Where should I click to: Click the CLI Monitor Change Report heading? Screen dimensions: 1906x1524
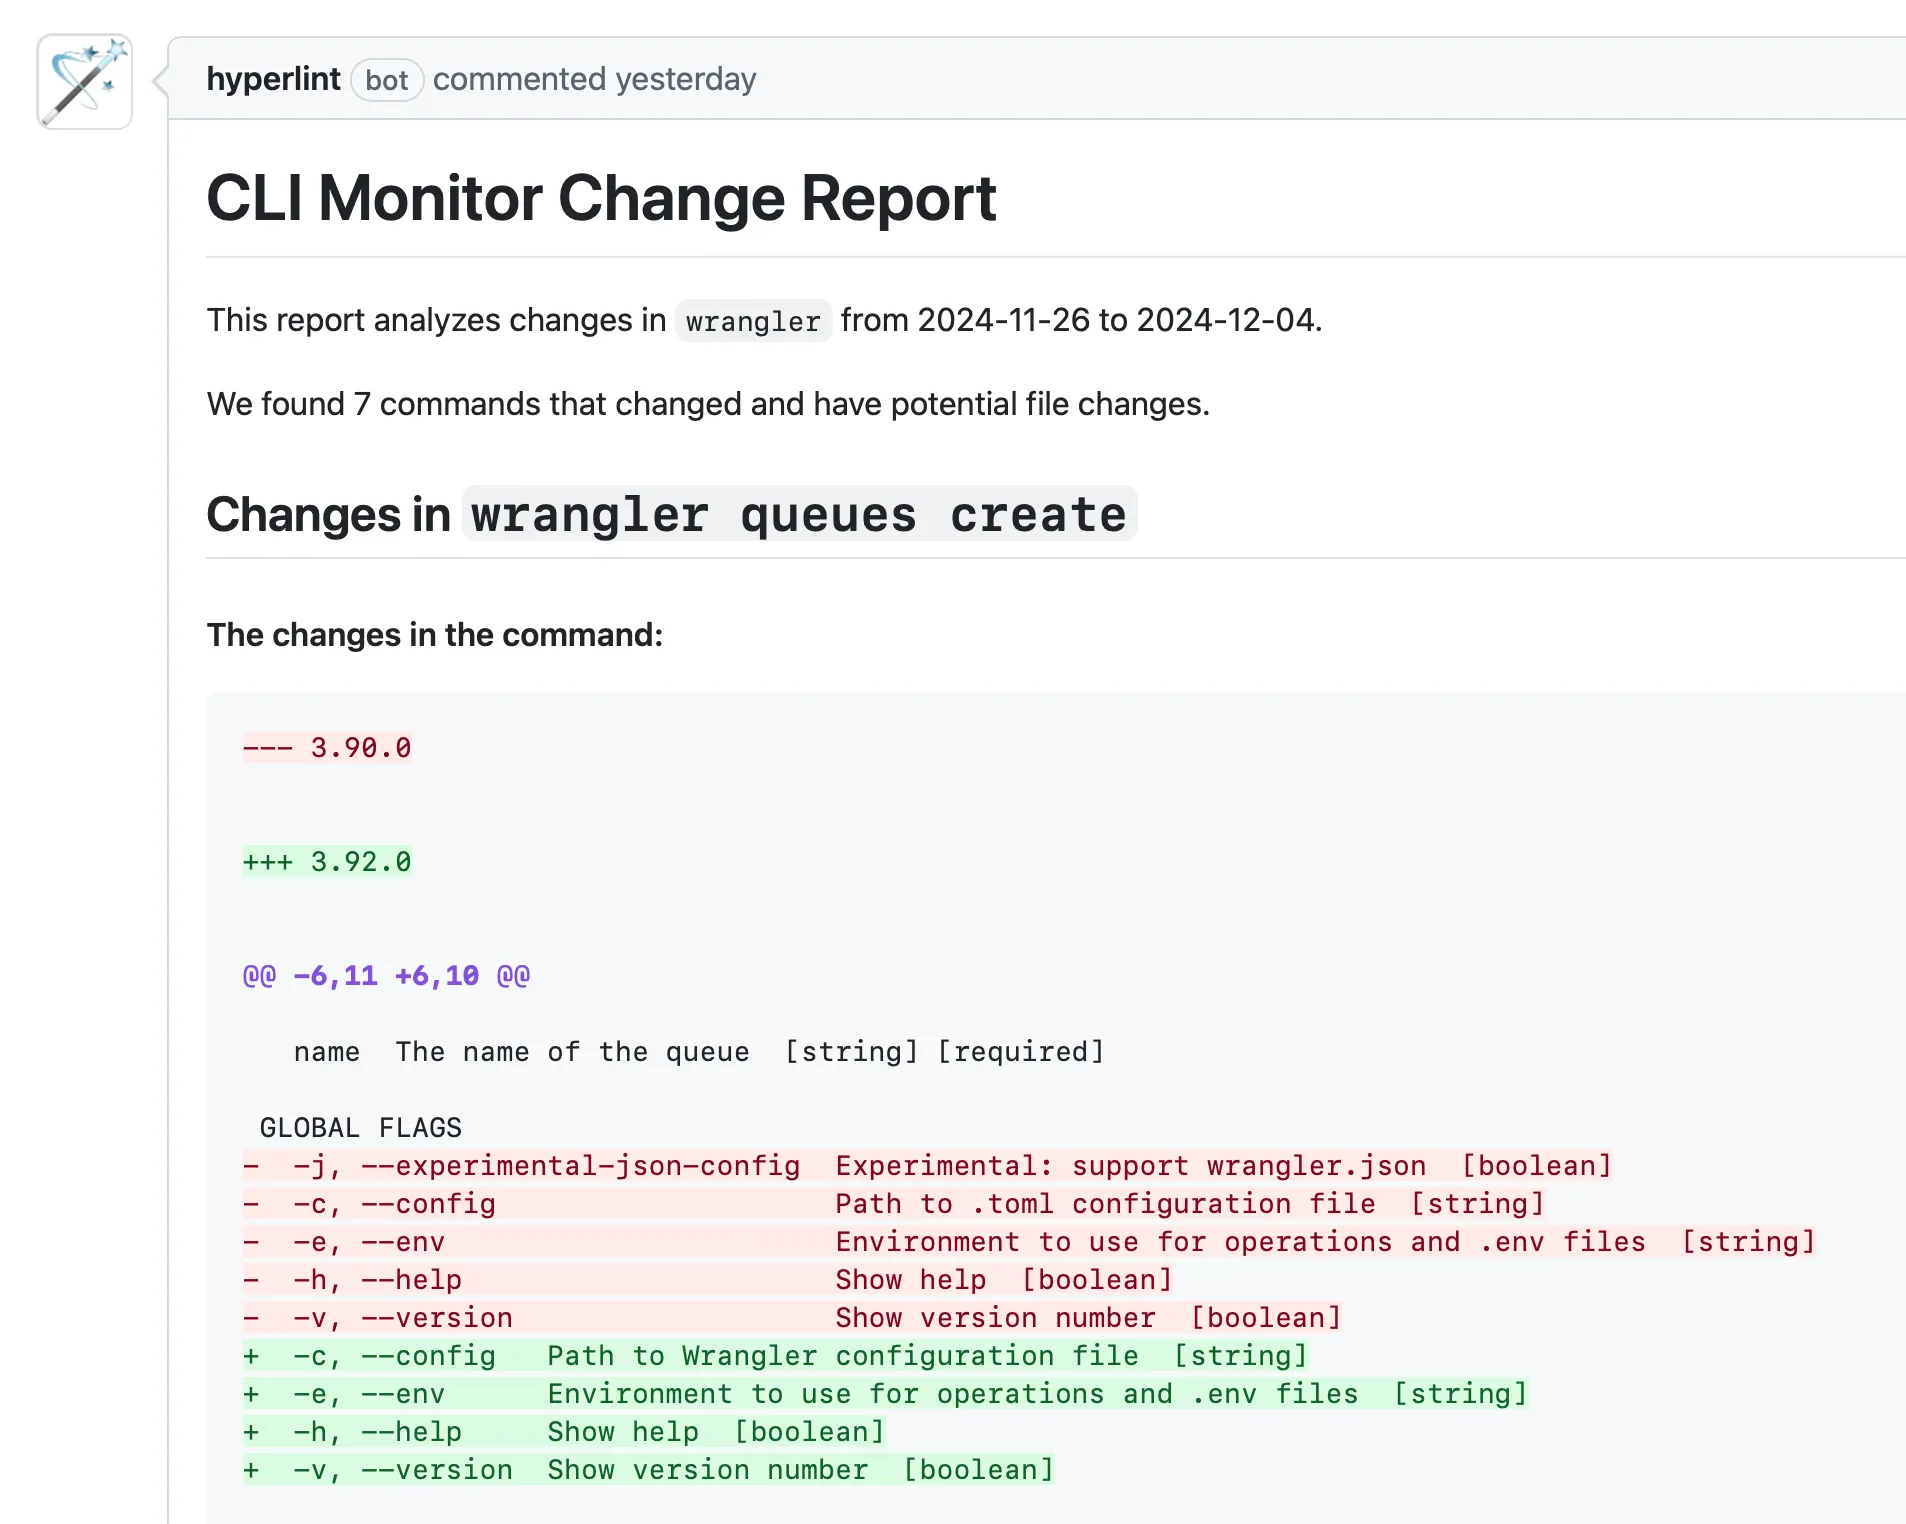(x=601, y=198)
